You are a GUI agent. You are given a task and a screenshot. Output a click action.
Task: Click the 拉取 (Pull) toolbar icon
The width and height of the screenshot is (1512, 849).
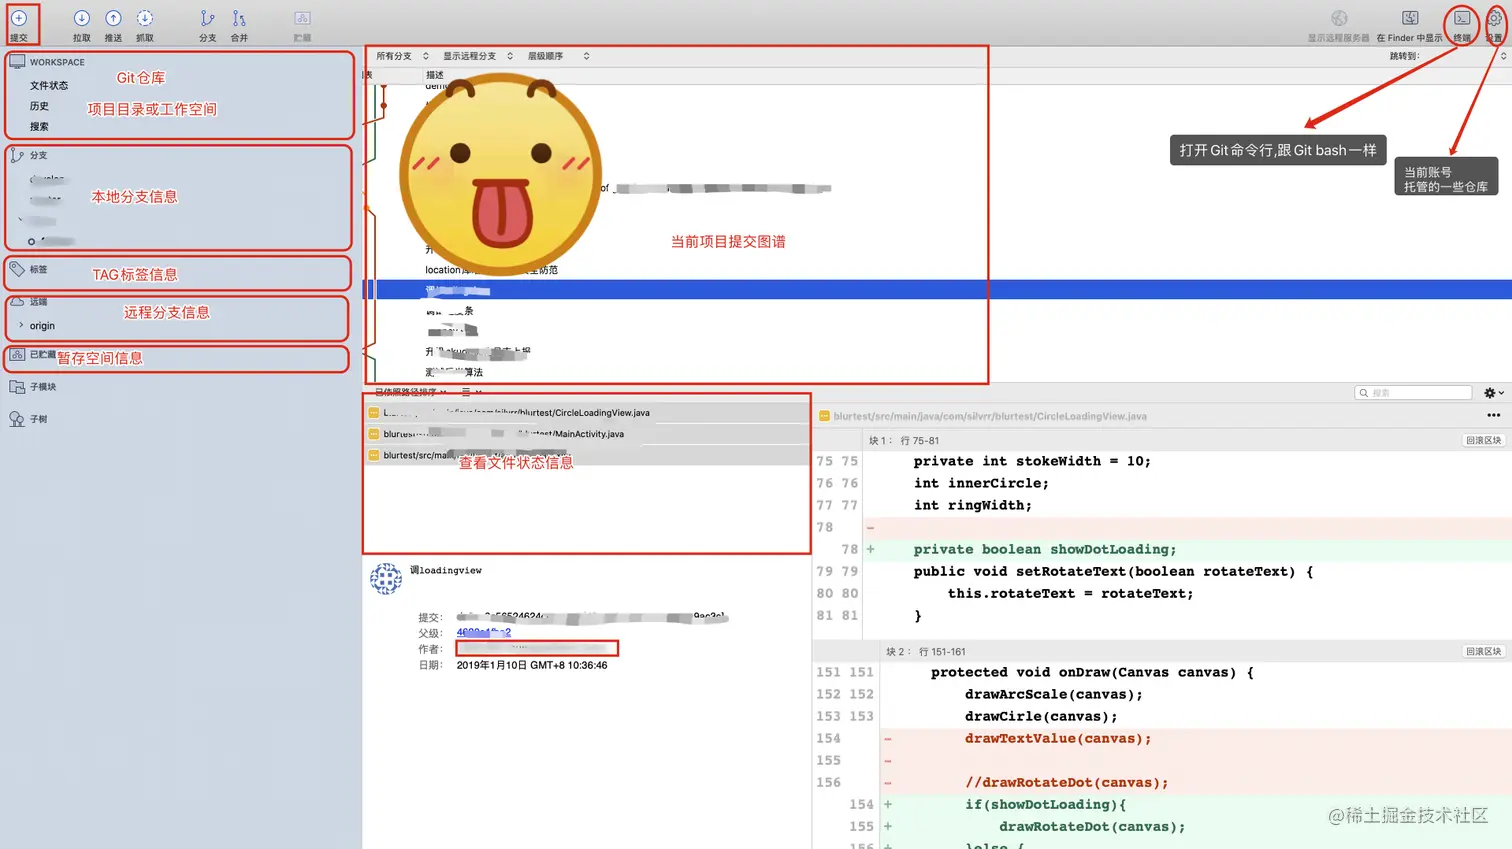(82, 19)
